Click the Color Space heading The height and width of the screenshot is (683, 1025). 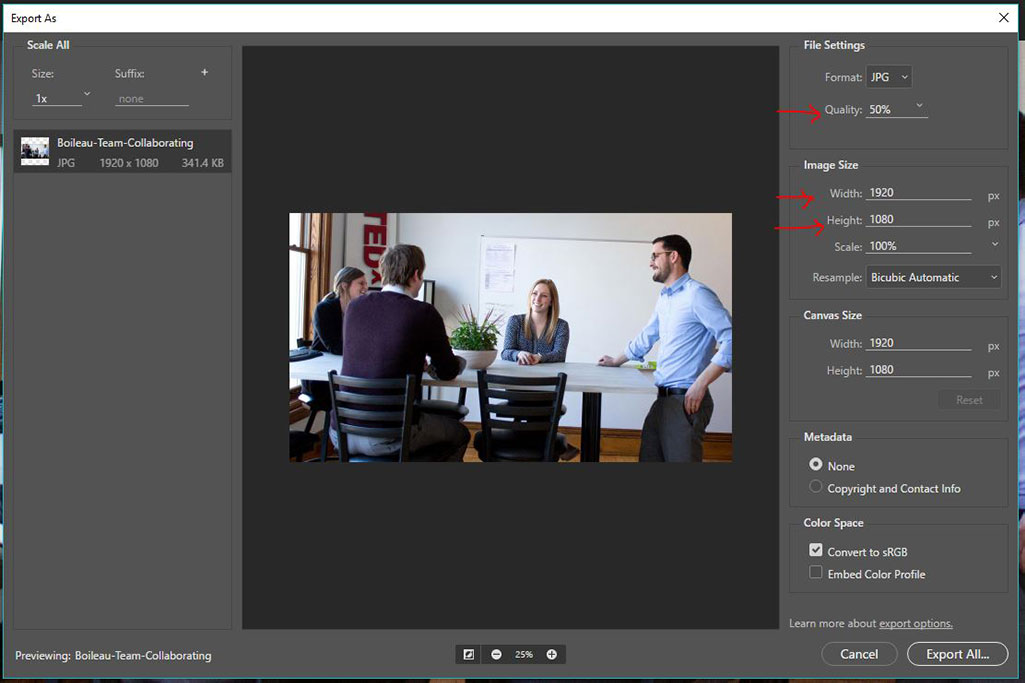[x=833, y=523]
